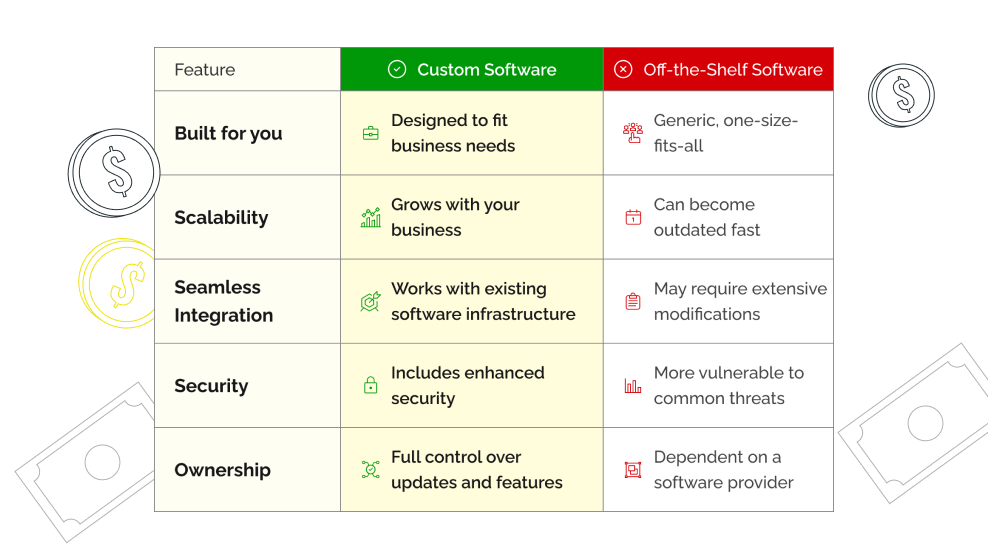Click the growth chart icon beside Grows with your business

[x=371, y=217]
